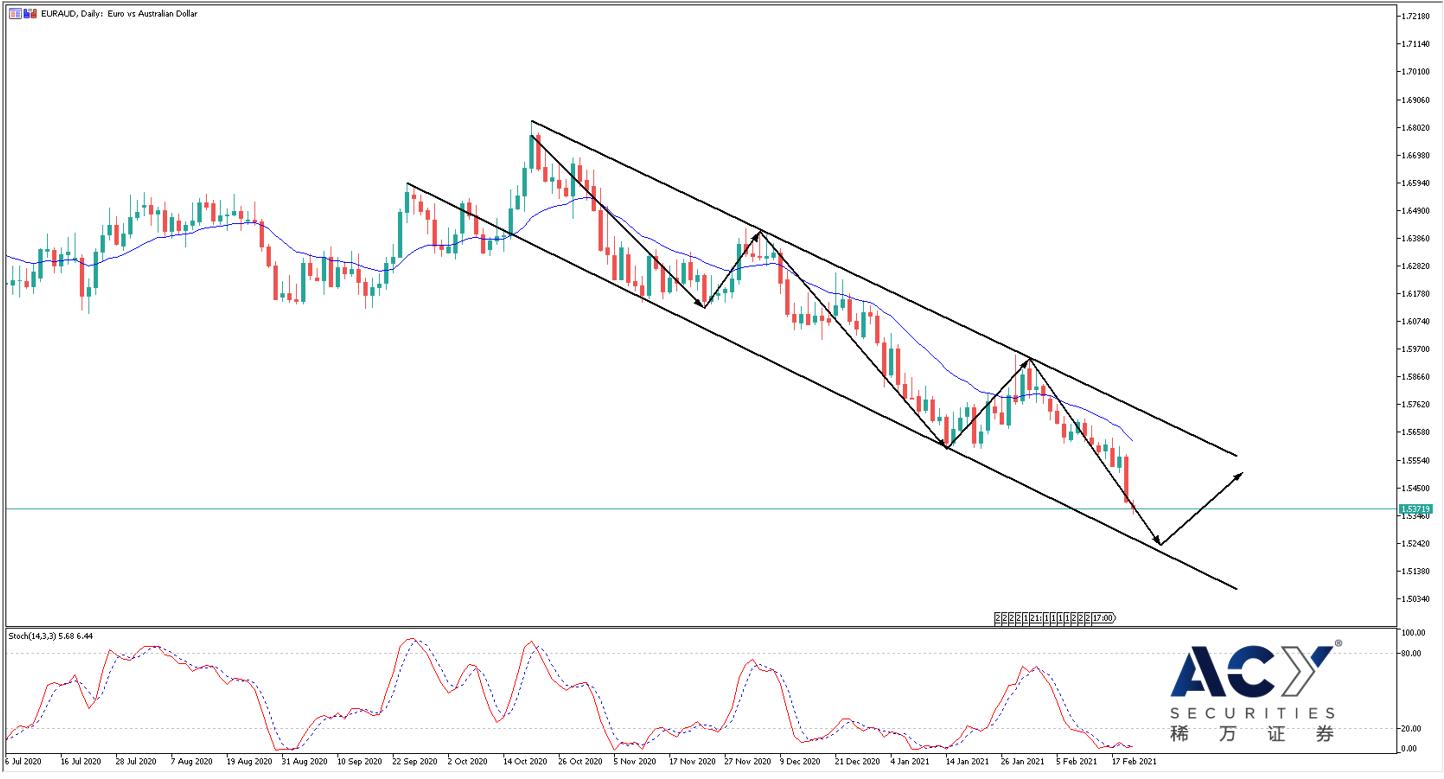
Task: Click the 0.00 stochastic scale label
Action: point(1410,749)
